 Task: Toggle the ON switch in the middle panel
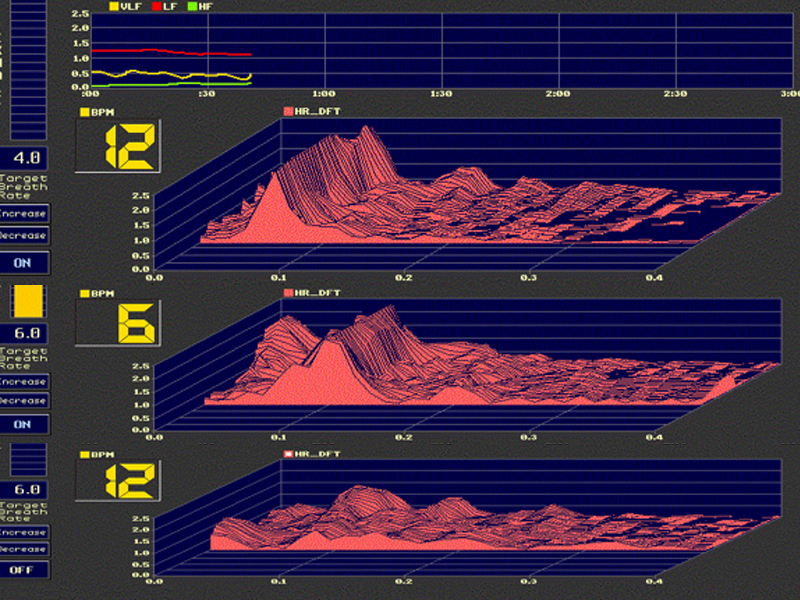pyautogui.click(x=24, y=424)
